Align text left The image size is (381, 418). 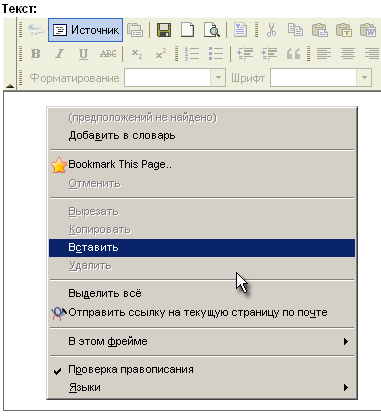[323, 54]
